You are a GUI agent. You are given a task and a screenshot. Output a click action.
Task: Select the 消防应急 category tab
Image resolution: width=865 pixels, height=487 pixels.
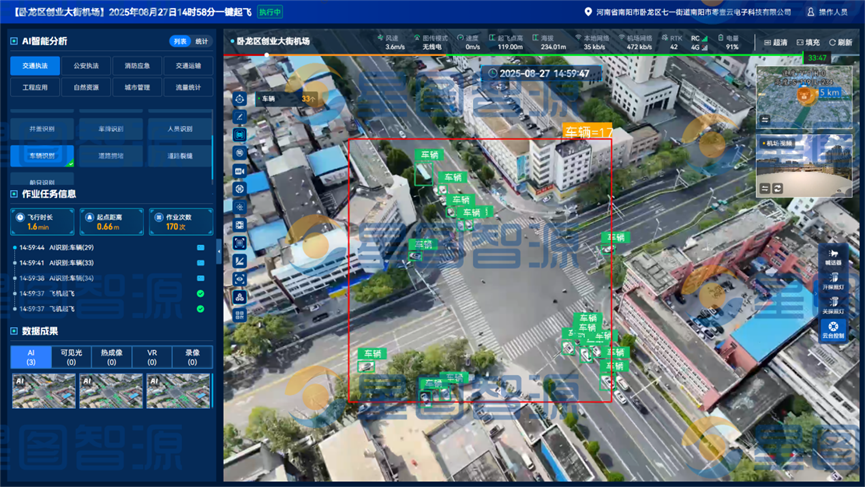tap(137, 66)
